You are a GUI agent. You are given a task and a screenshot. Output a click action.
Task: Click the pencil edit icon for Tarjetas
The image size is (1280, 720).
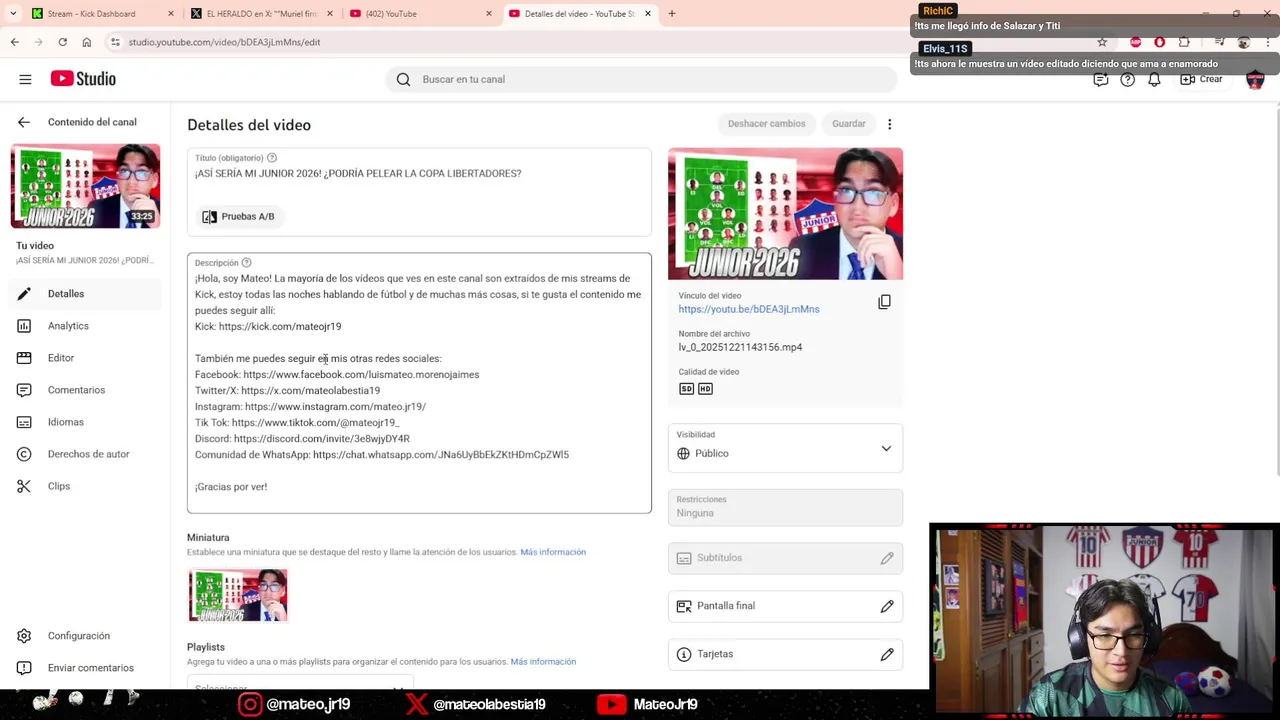(887, 654)
